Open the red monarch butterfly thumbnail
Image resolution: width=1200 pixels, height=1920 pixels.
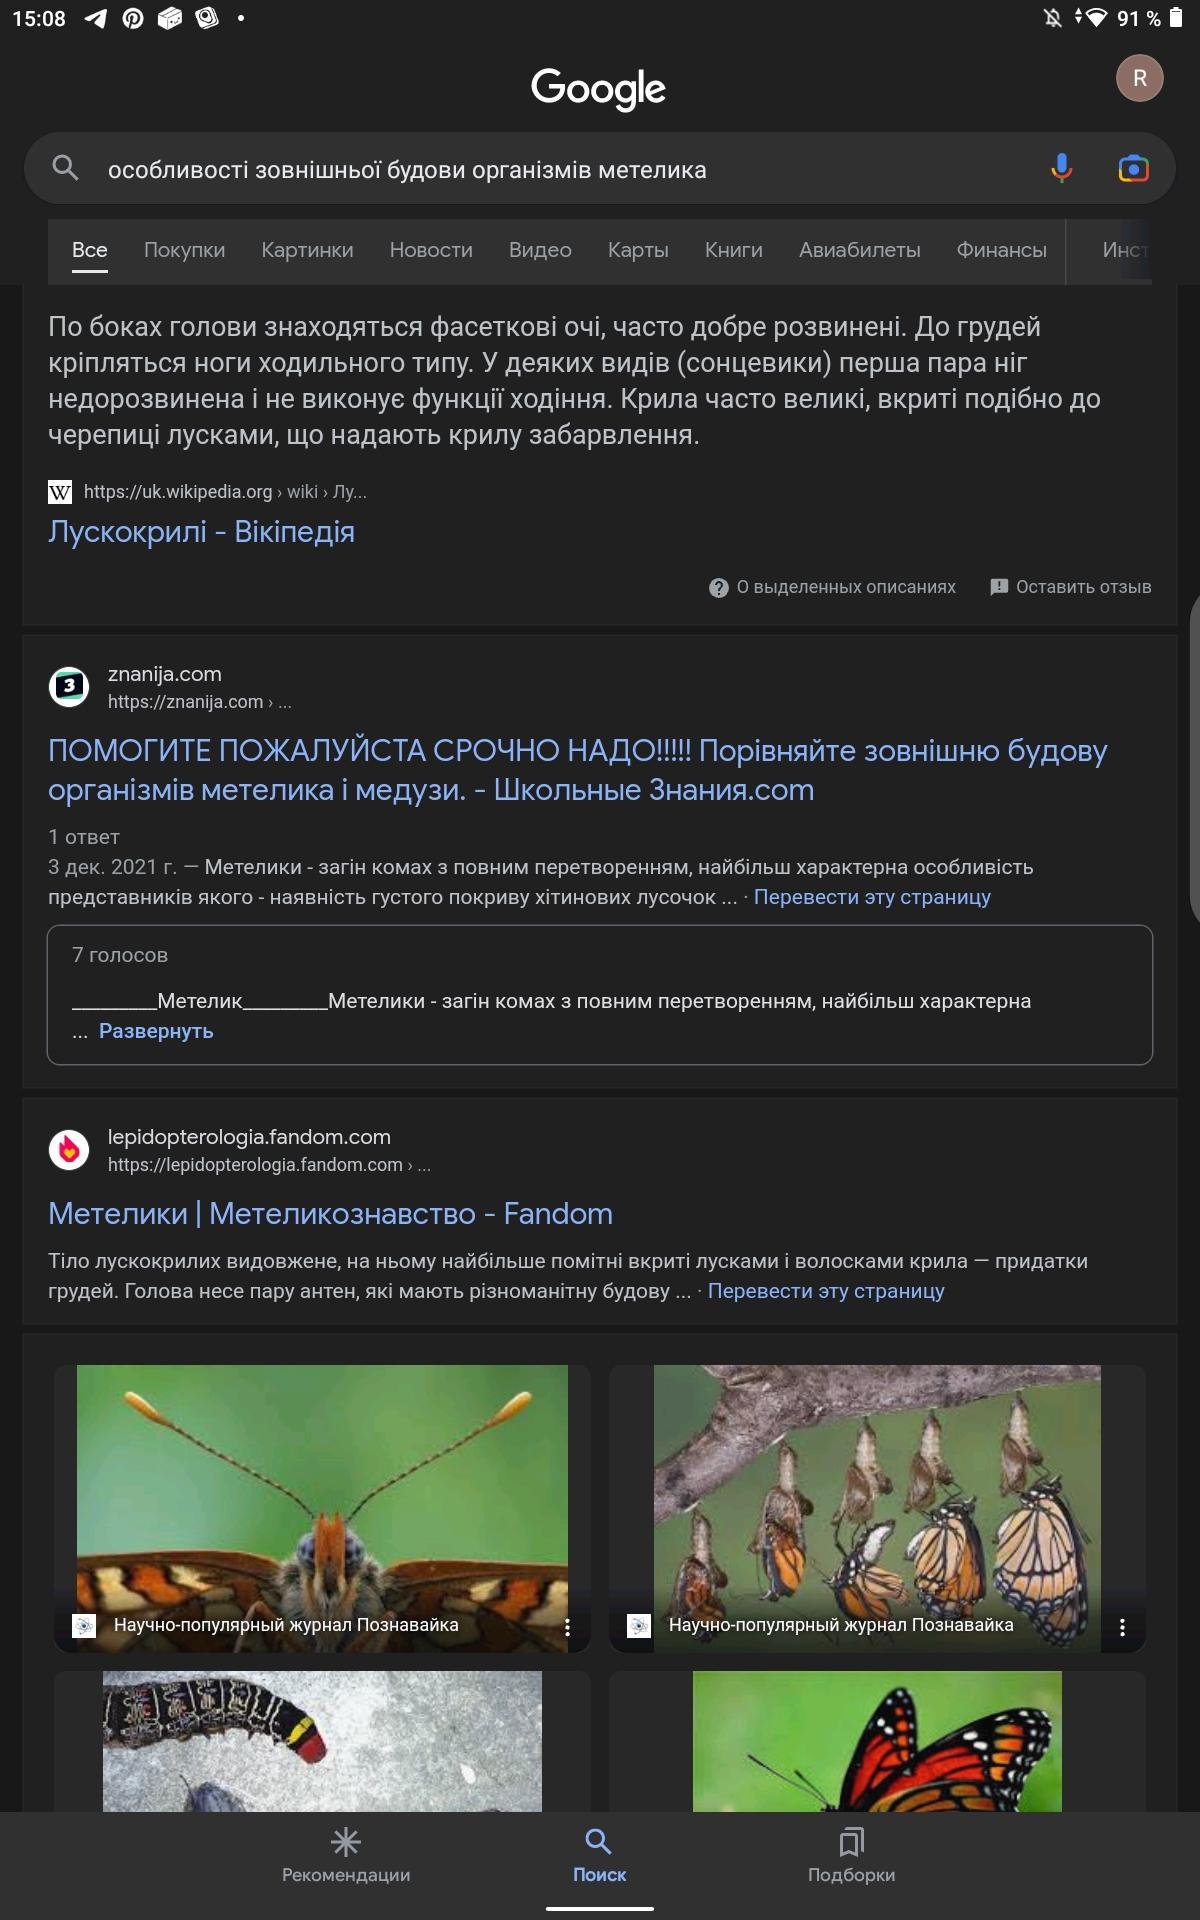[x=877, y=1741]
